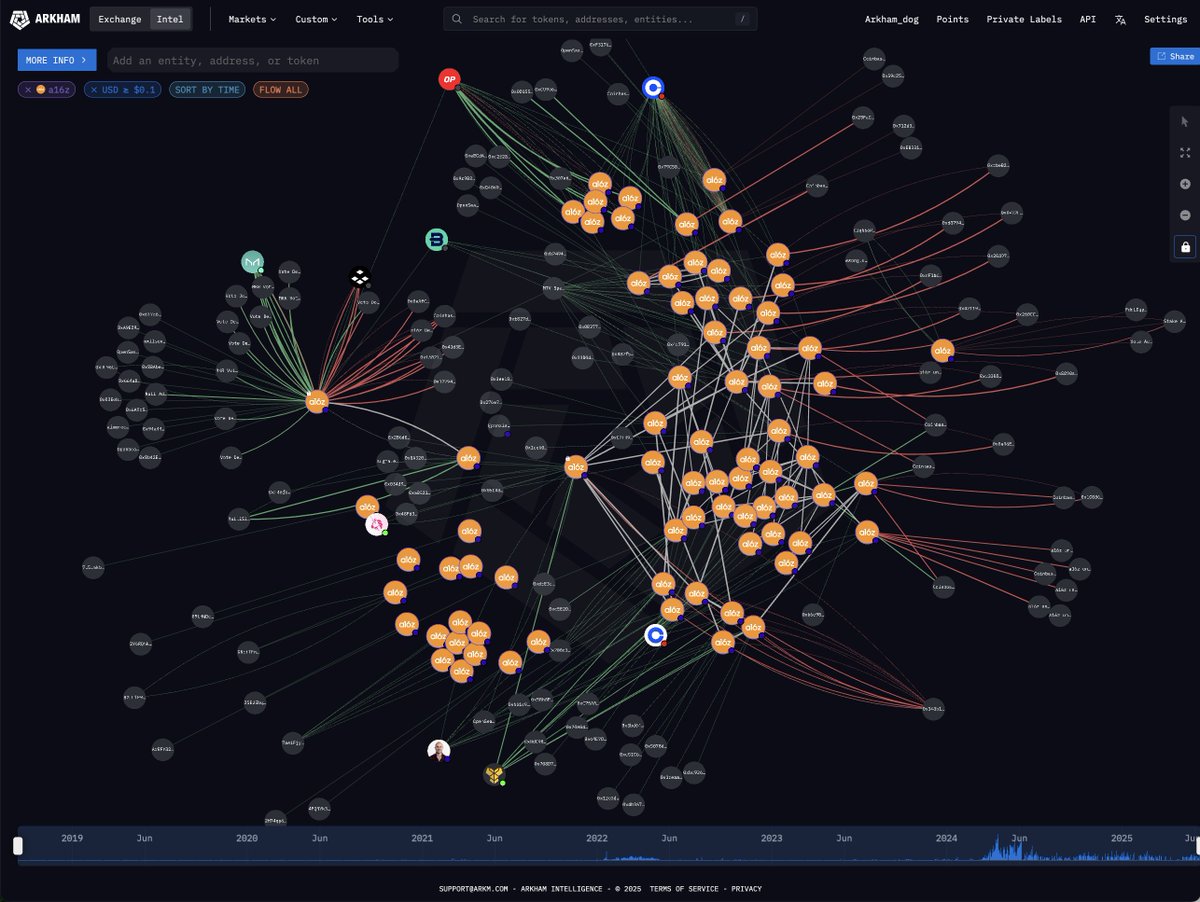This screenshot has height=902, width=1200.
Task: Toggle the graph lock button
Action: click(1185, 246)
